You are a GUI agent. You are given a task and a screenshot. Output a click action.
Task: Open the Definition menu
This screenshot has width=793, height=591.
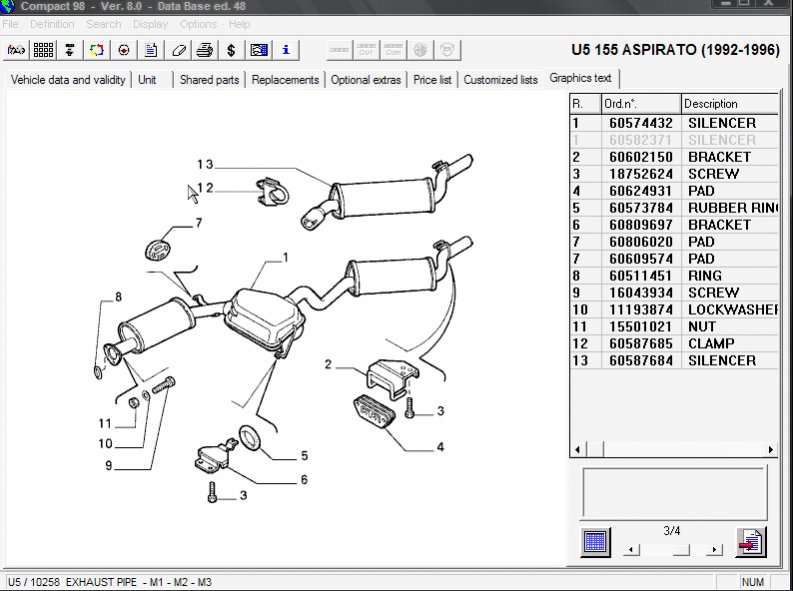tap(52, 24)
